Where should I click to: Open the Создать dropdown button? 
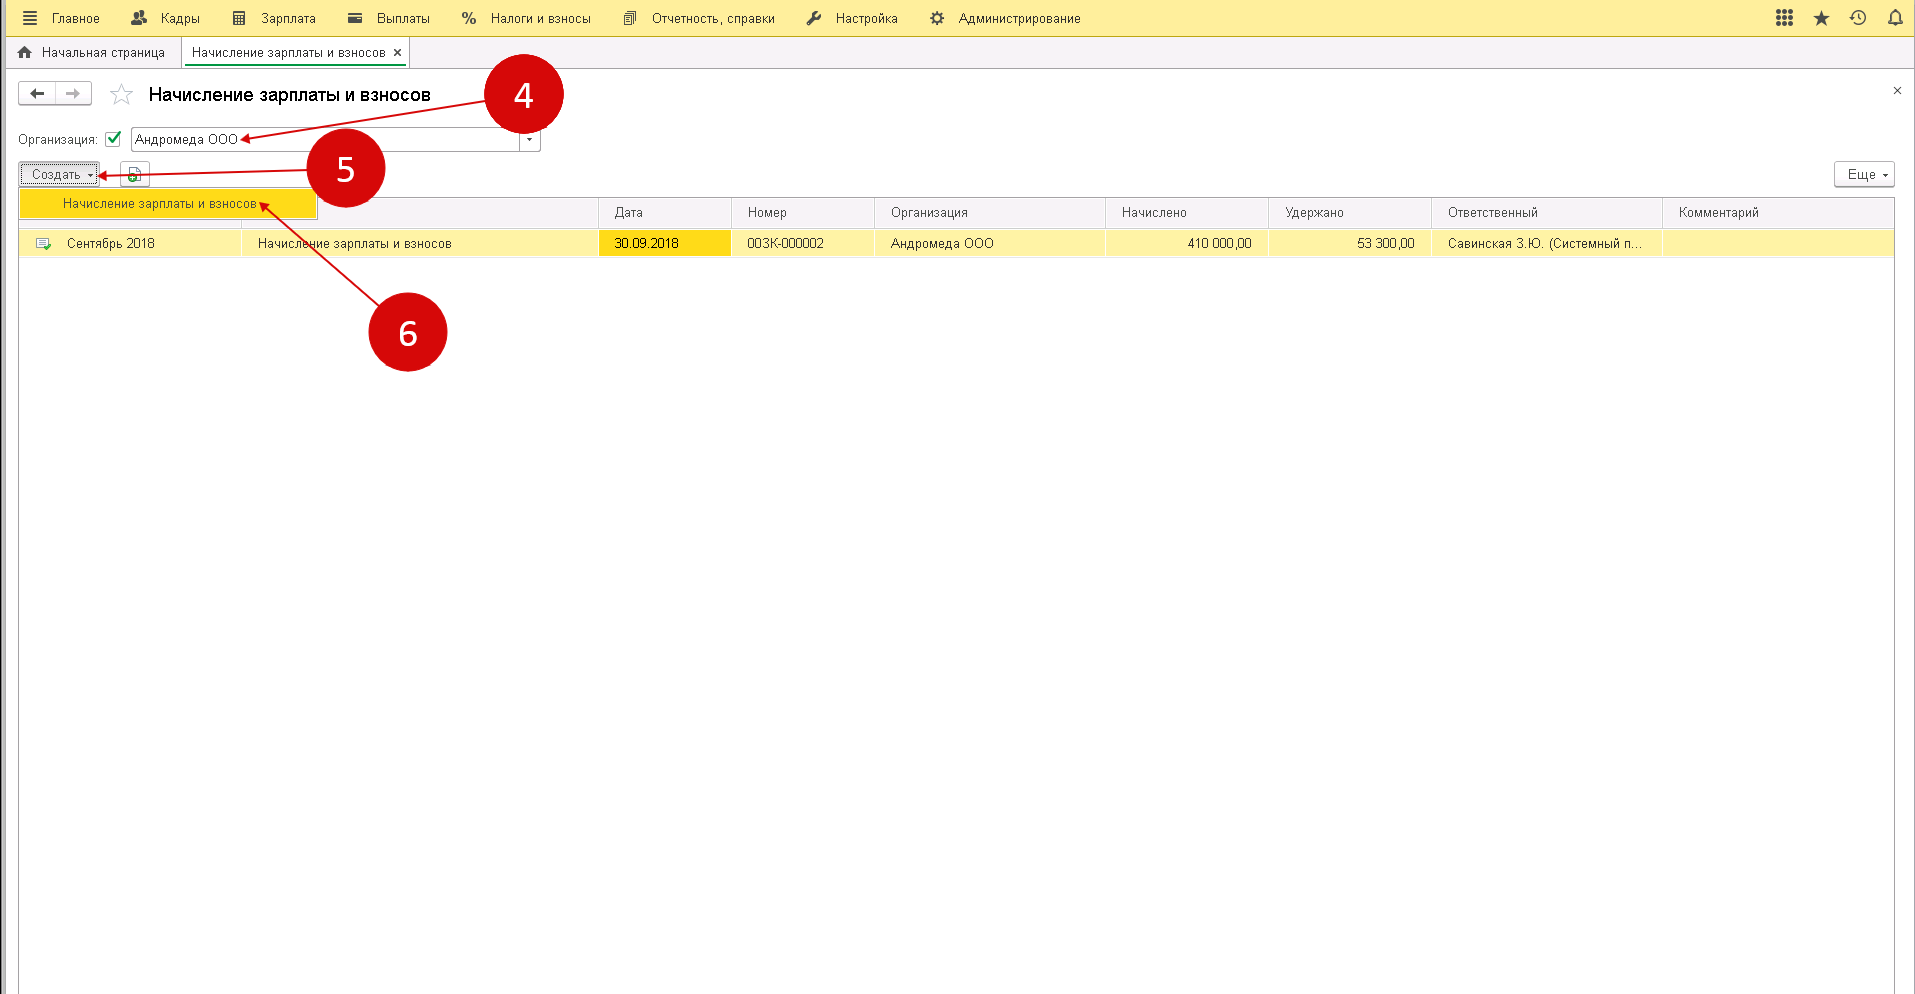[59, 175]
